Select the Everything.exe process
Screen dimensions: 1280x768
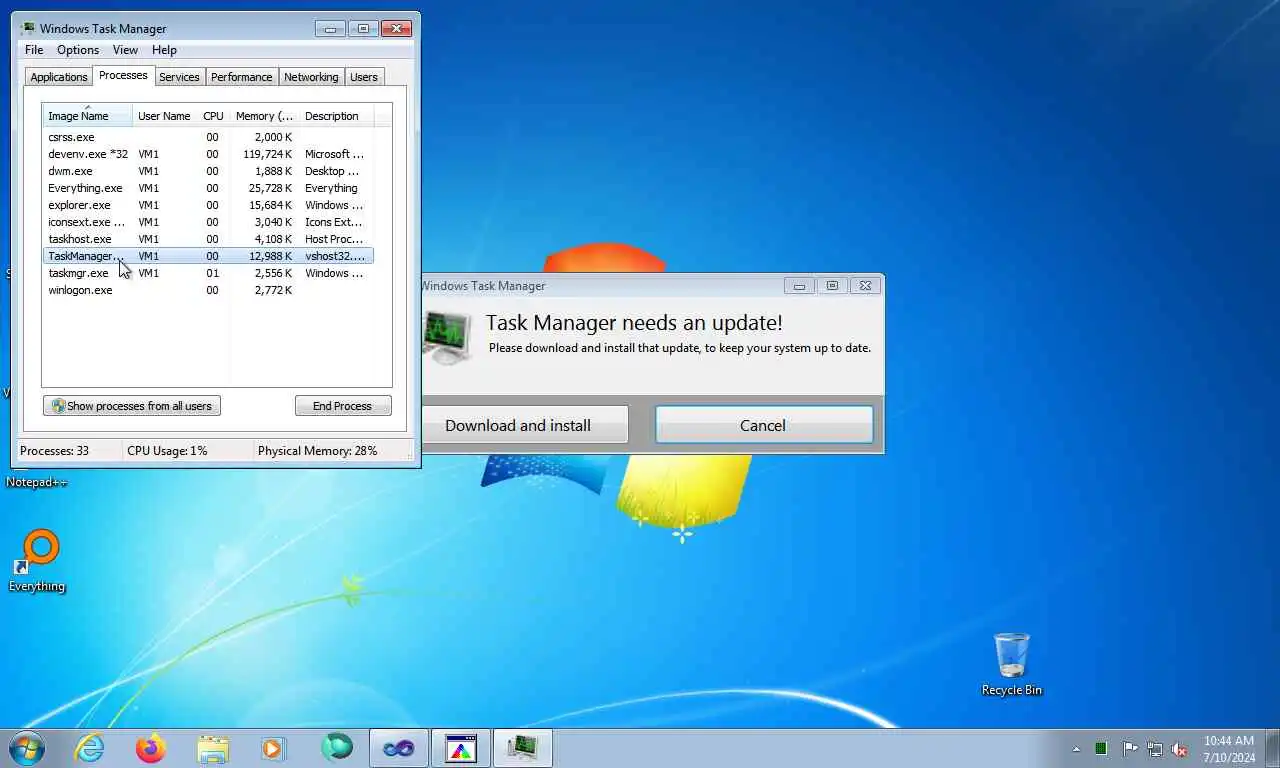208,188
